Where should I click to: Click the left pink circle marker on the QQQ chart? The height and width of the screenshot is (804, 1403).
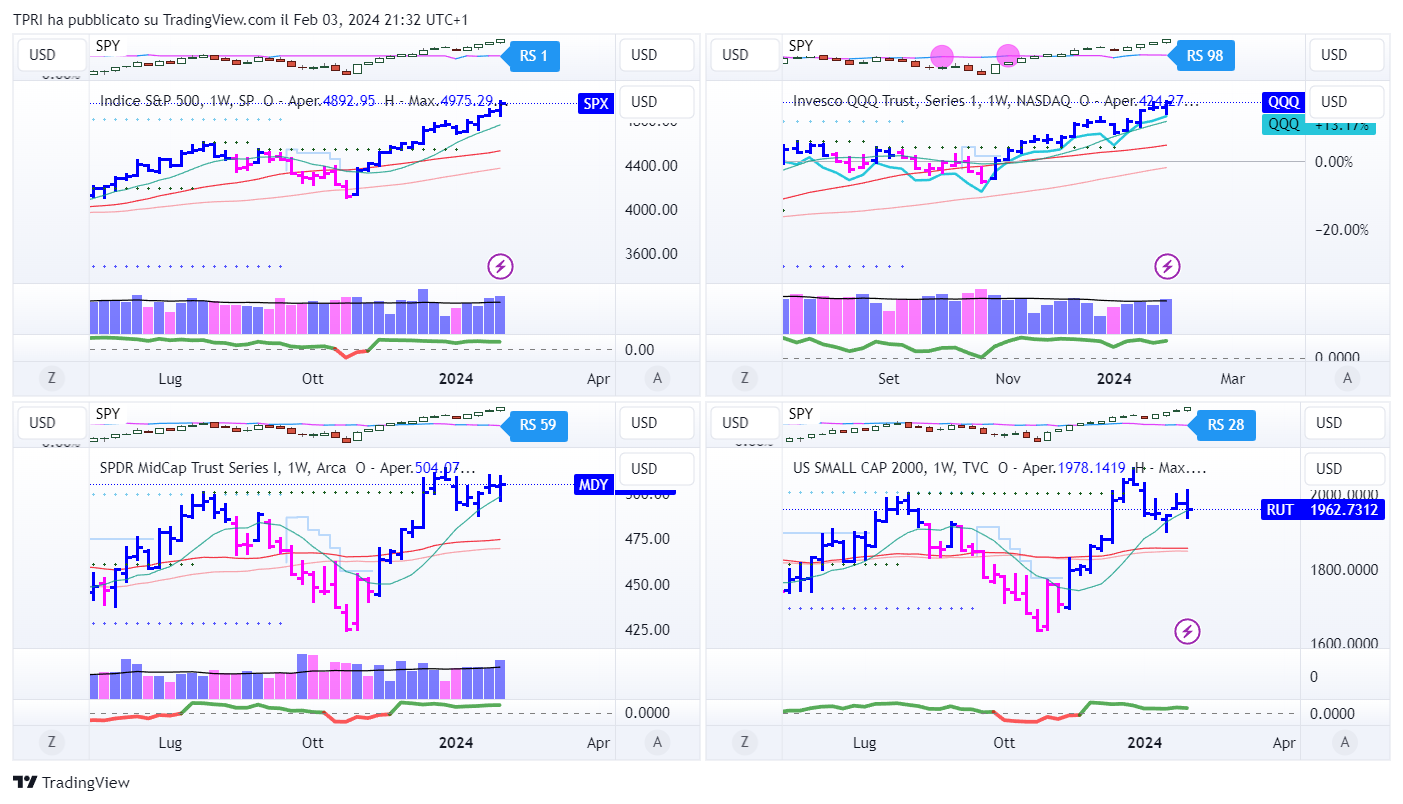[942, 56]
